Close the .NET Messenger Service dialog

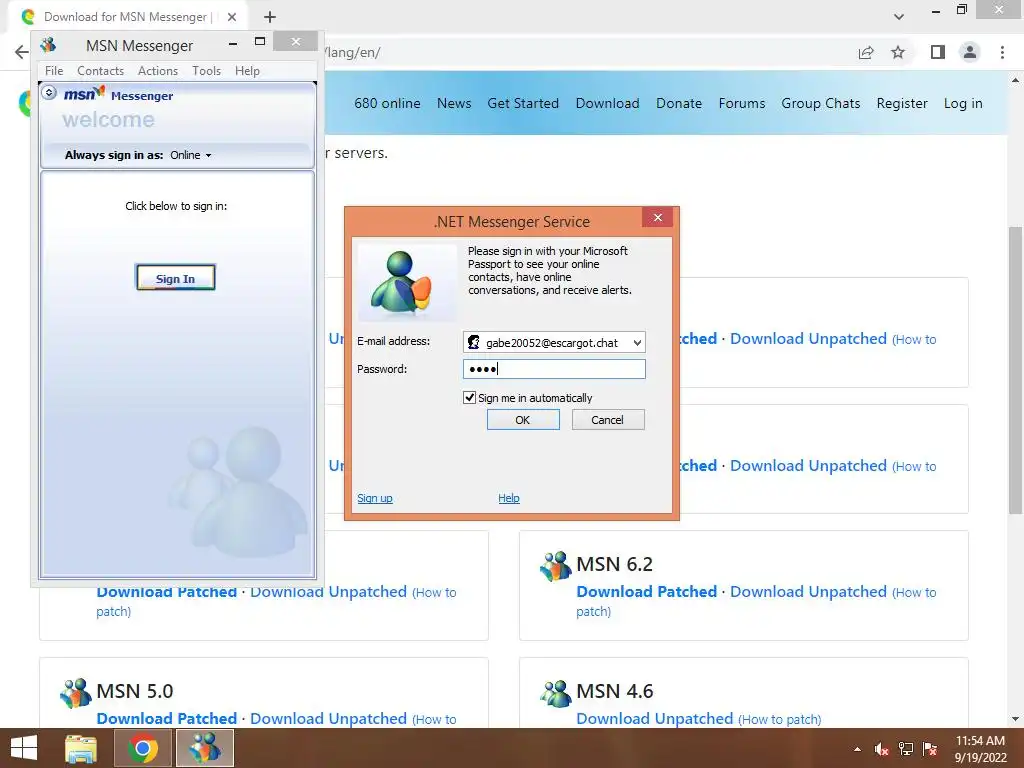[658, 217]
